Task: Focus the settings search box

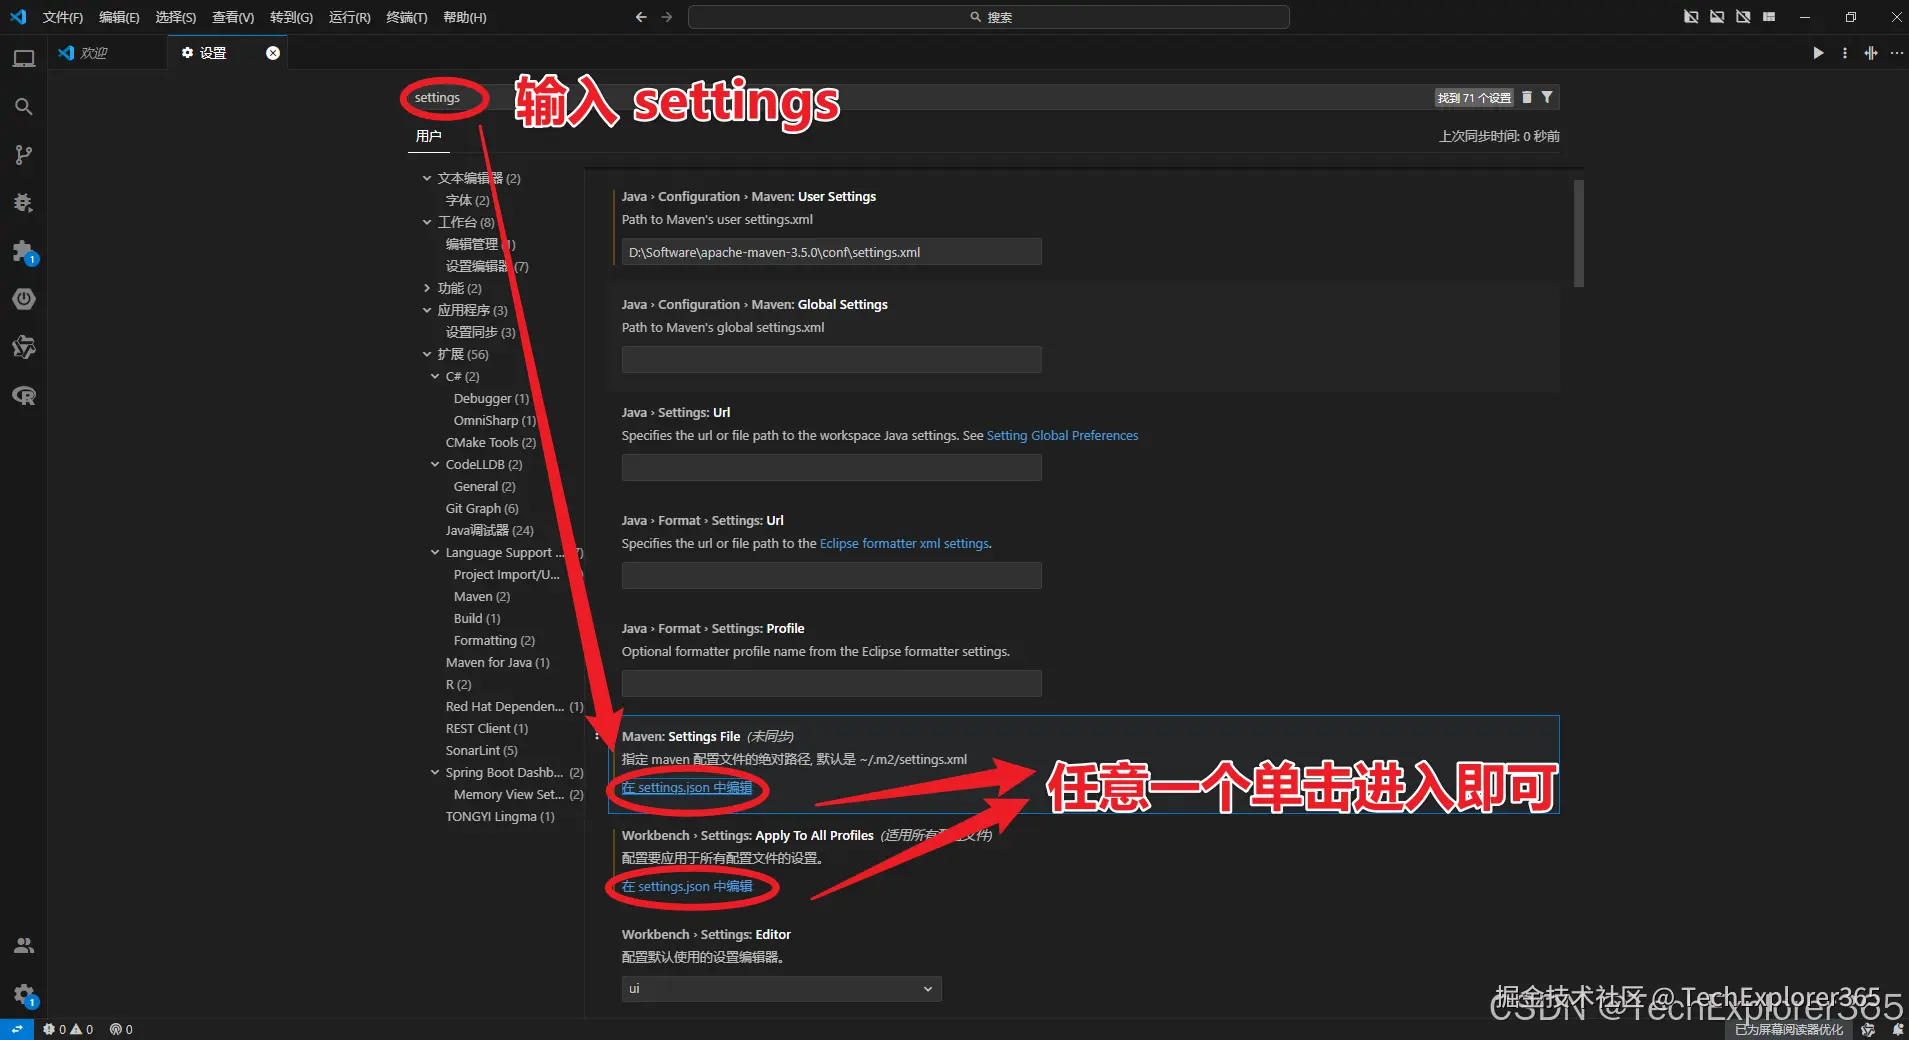Action: pos(983,97)
